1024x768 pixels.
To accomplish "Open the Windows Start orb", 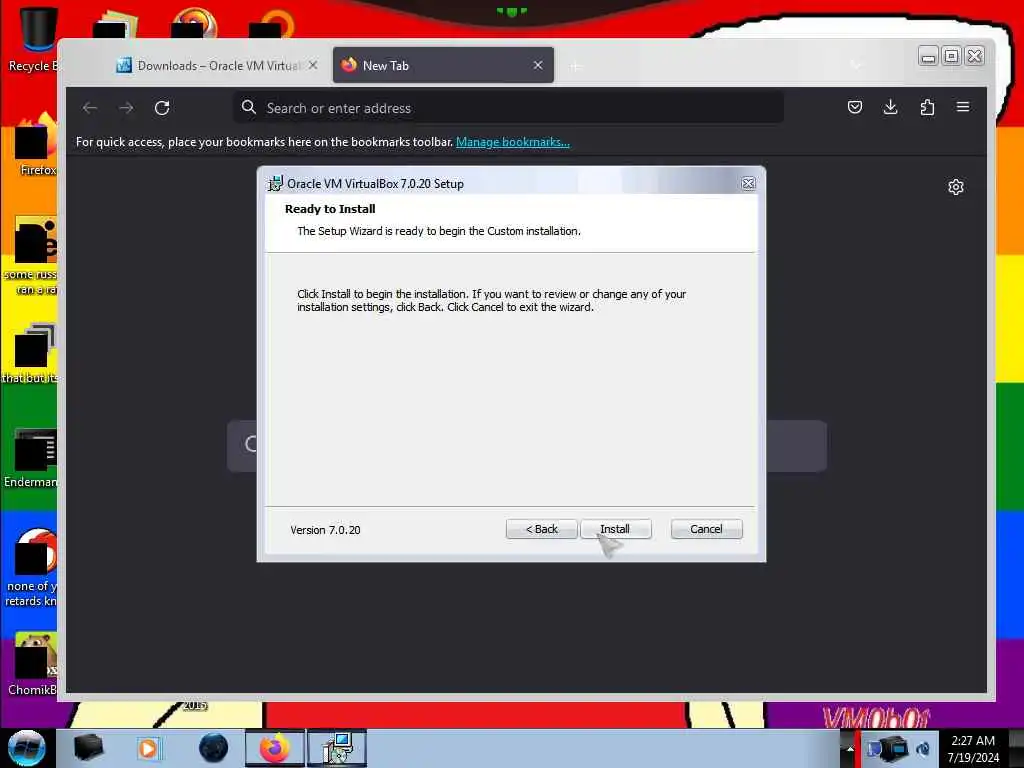I will coord(26,748).
